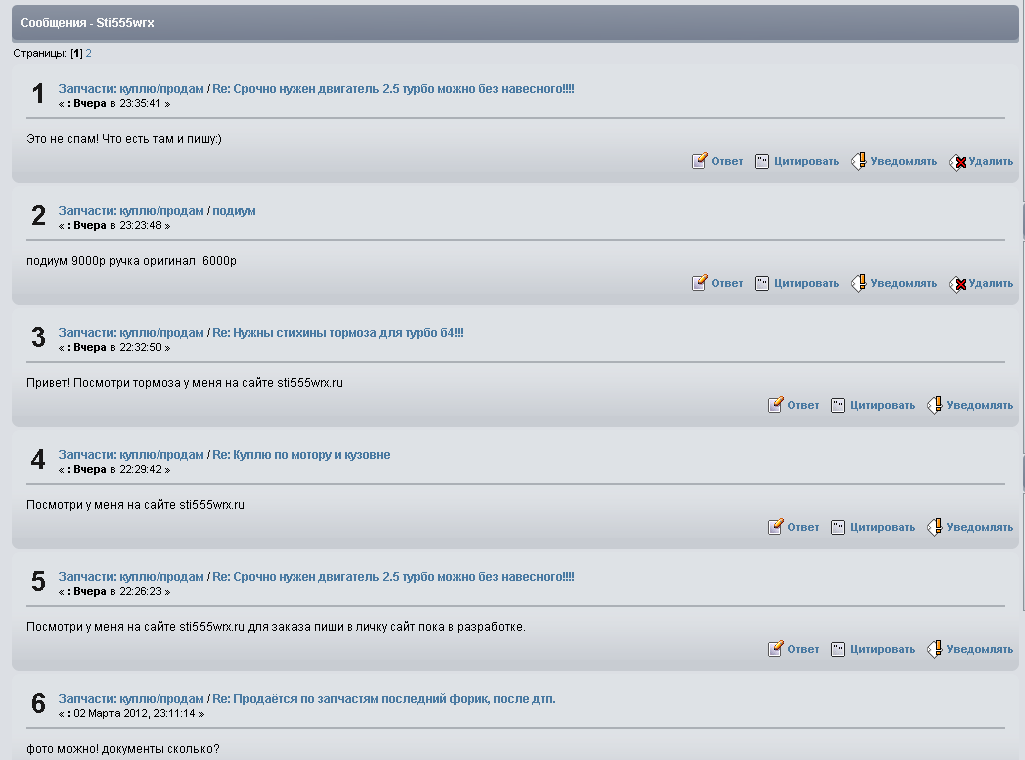Click 'Уведомлять' text link in message 3
Screen dimensions: 1025x760
(979, 405)
